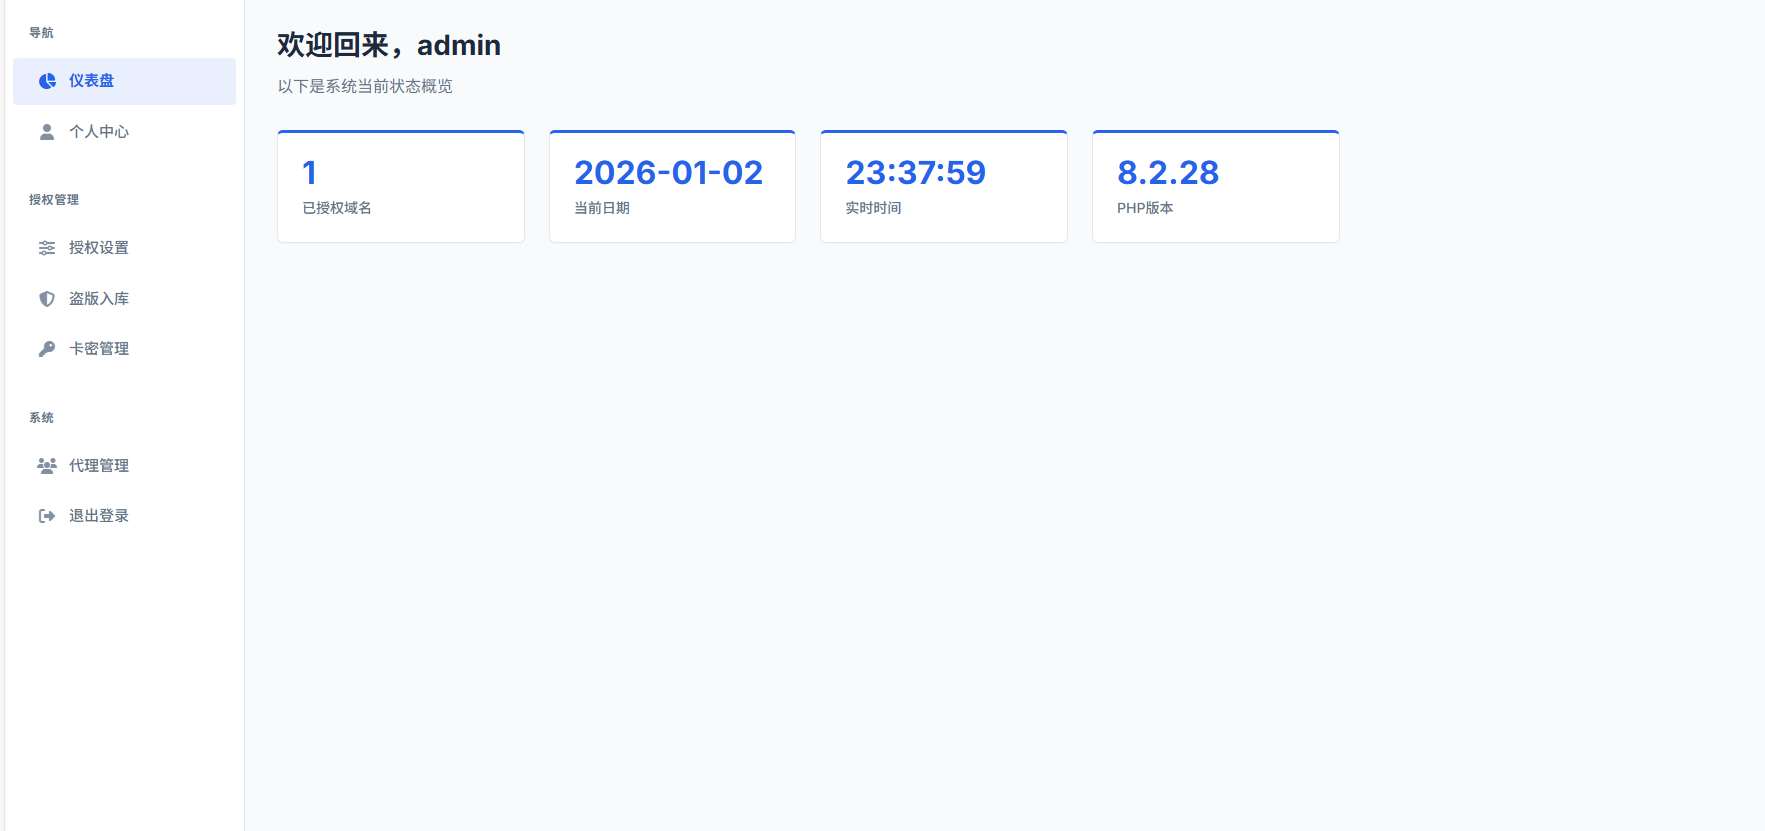Click the PHP版本 8.2.28 card
Screen dimensions: 1765x831
(x=1215, y=187)
